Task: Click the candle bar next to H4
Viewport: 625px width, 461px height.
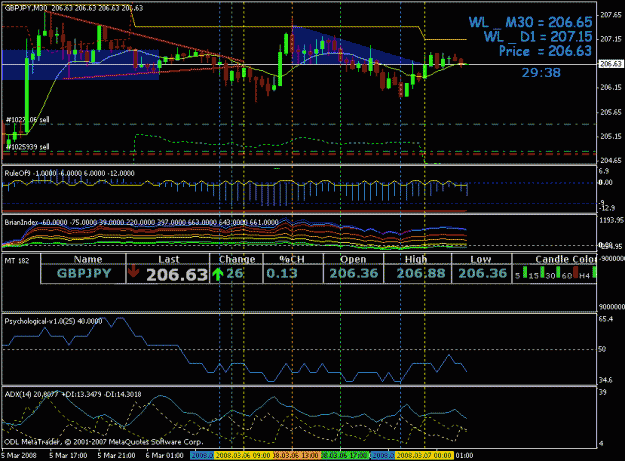Action: [594, 272]
